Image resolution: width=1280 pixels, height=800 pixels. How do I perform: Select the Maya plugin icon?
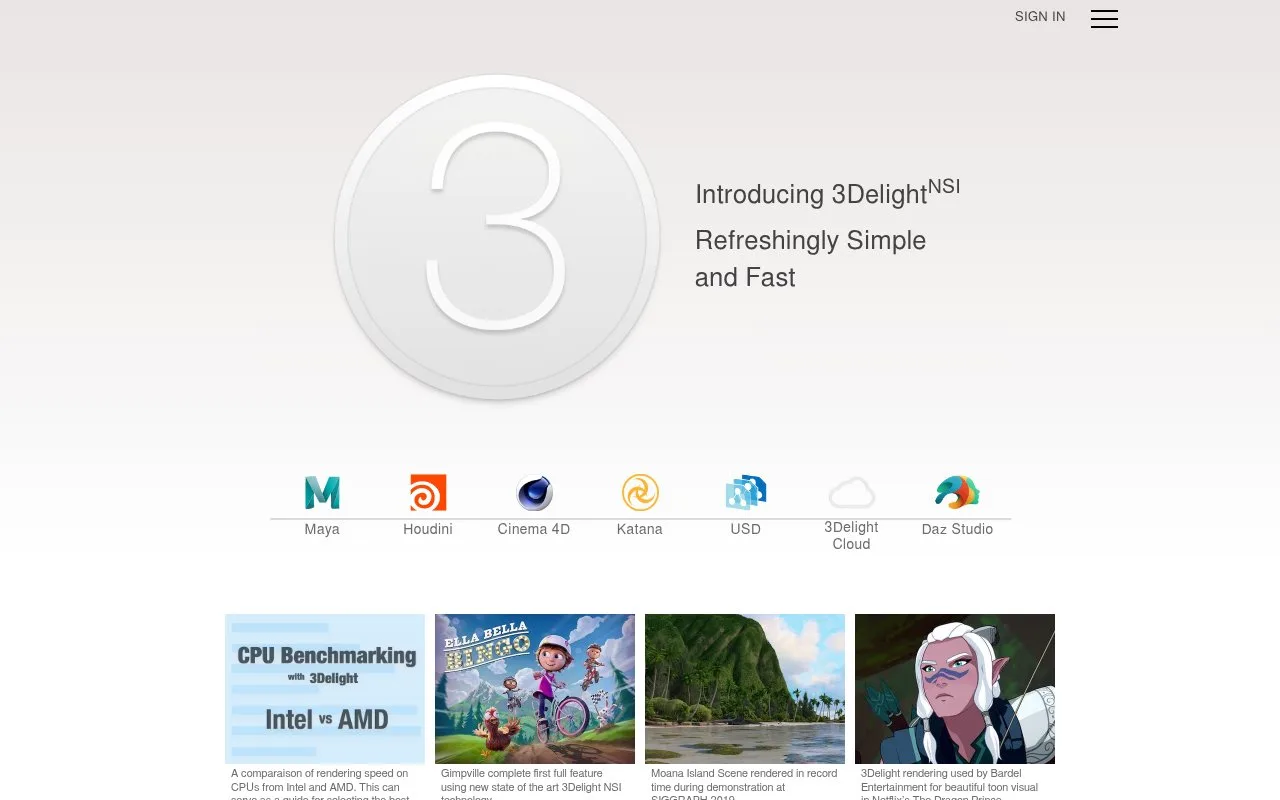click(x=322, y=493)
